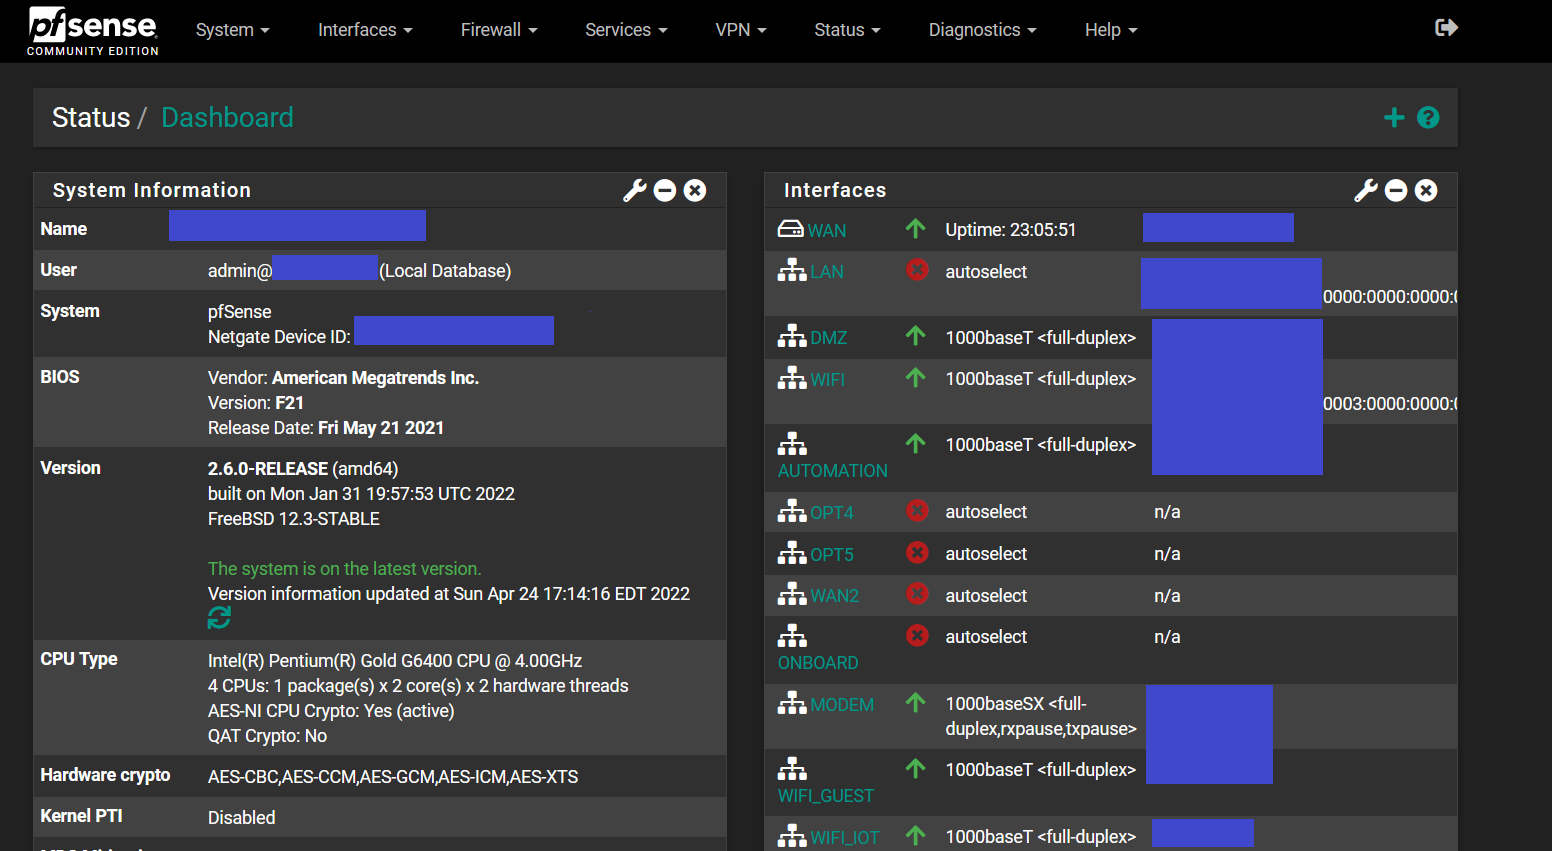Click the network icon beside DMZ
Image resolution: width=1552 pixels, height=851 pixels.
[792, 336]
